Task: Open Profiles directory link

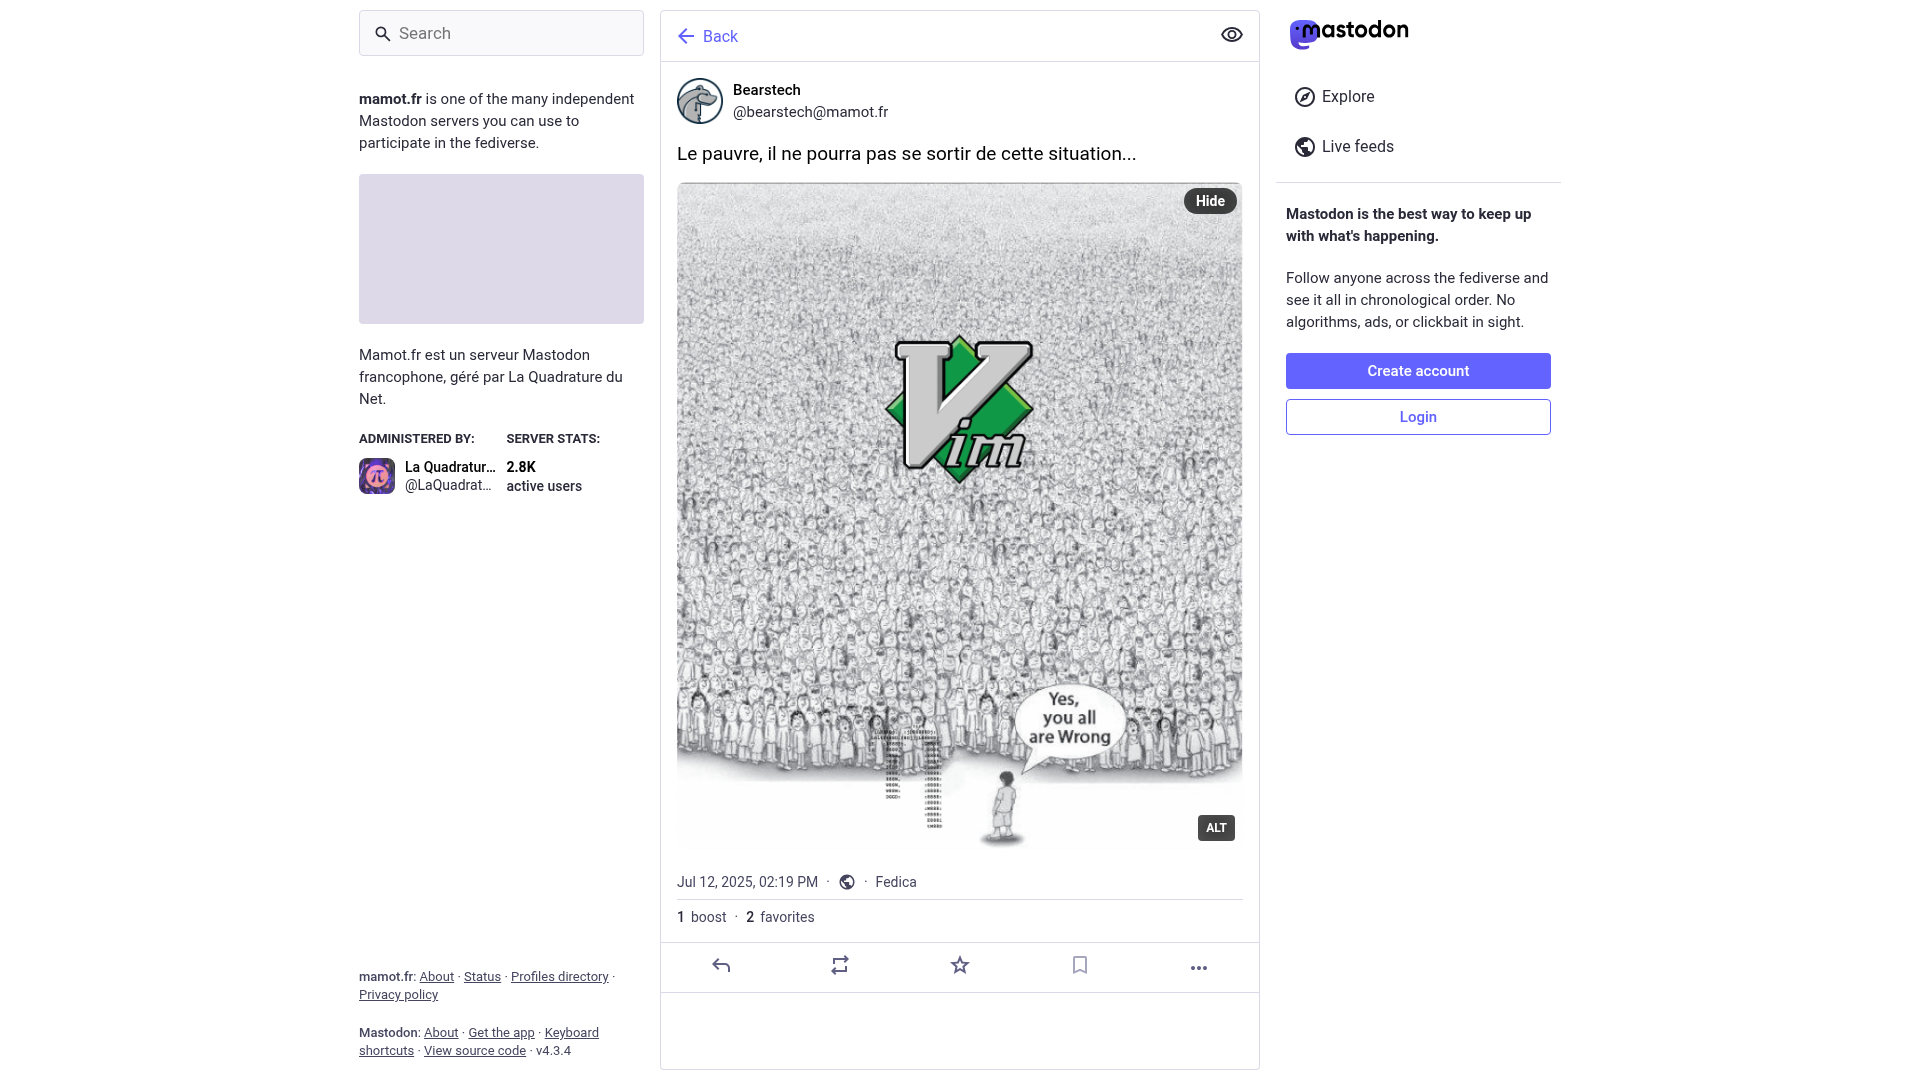Action: (x=559, y=977)
